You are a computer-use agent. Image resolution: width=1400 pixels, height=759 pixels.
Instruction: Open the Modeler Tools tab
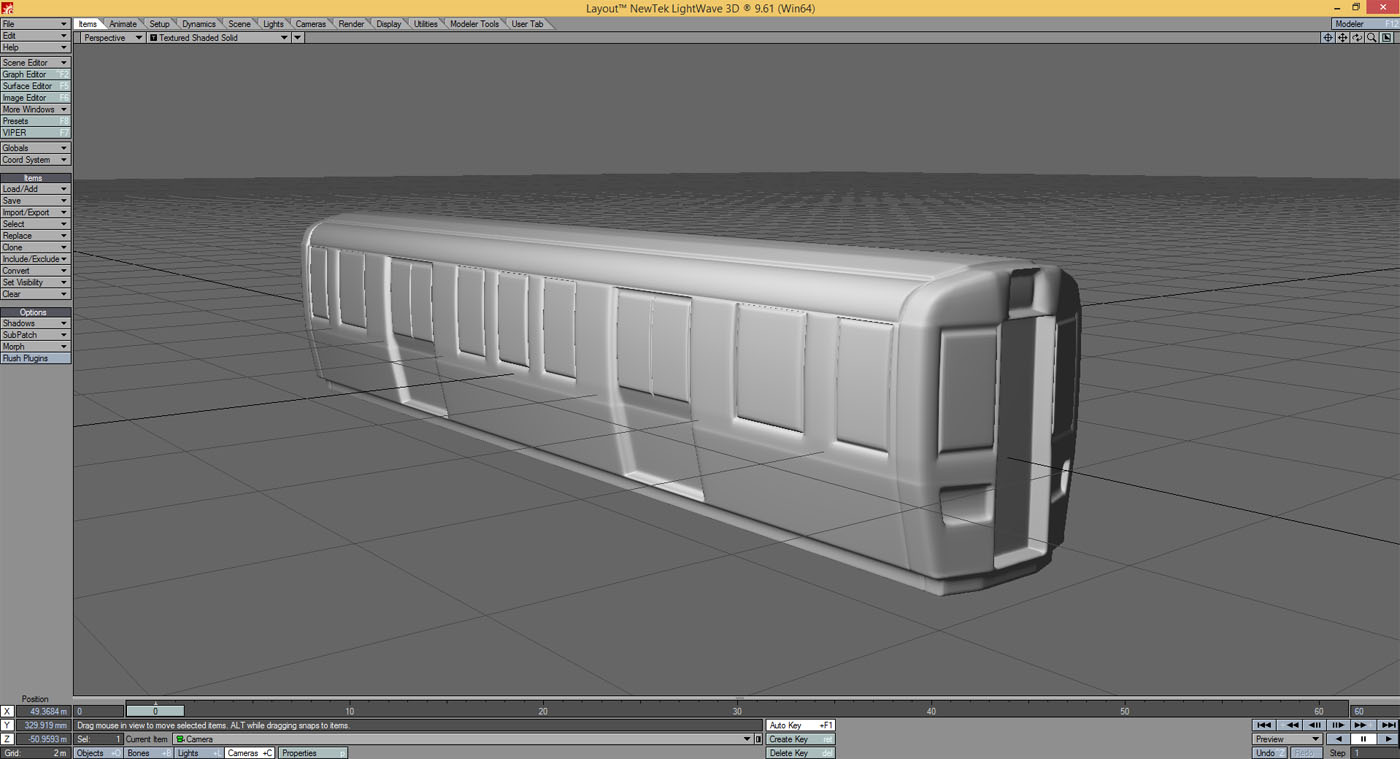coord(474,24)
